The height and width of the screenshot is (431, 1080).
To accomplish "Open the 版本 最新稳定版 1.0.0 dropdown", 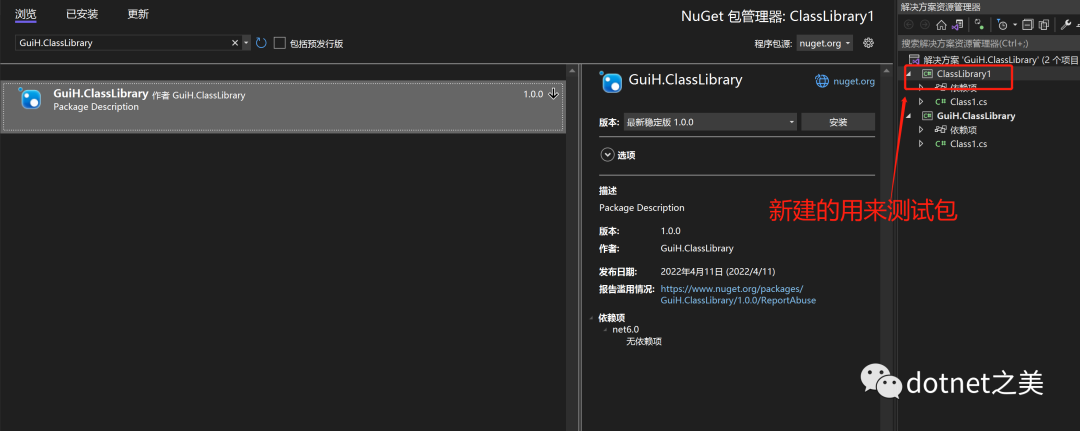I will coord(710,122).
